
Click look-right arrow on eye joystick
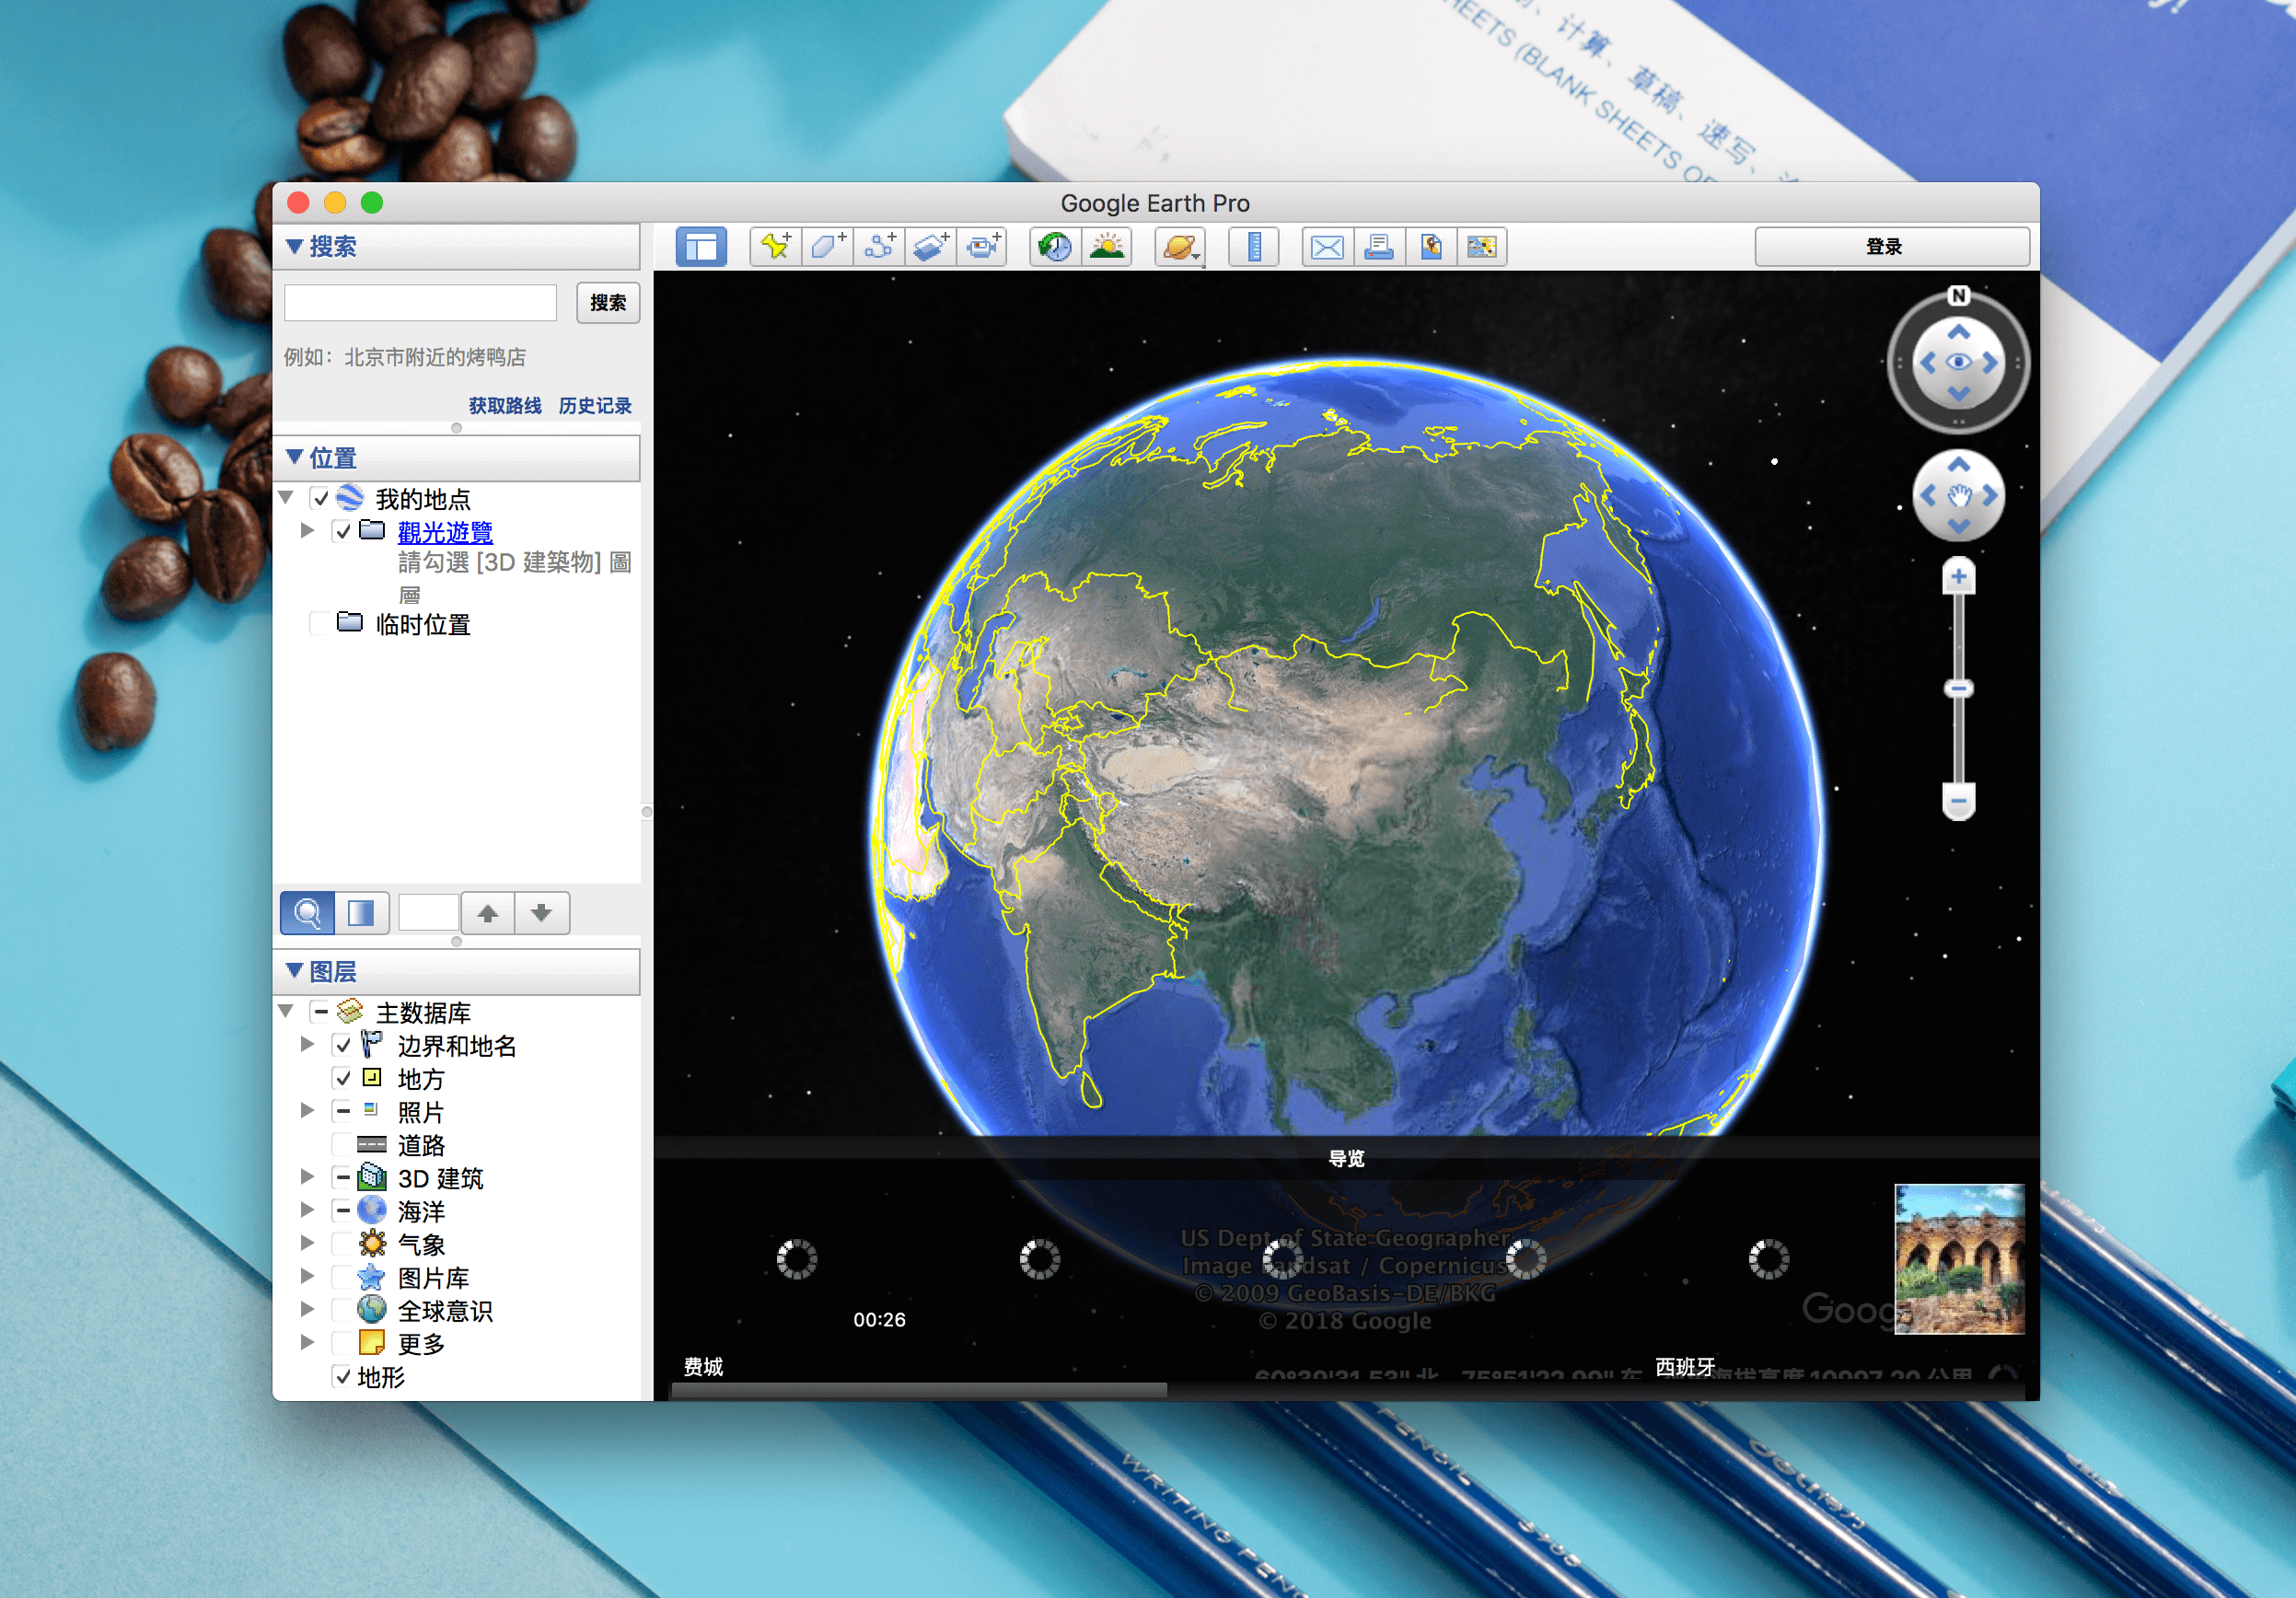click(1990, 362)
